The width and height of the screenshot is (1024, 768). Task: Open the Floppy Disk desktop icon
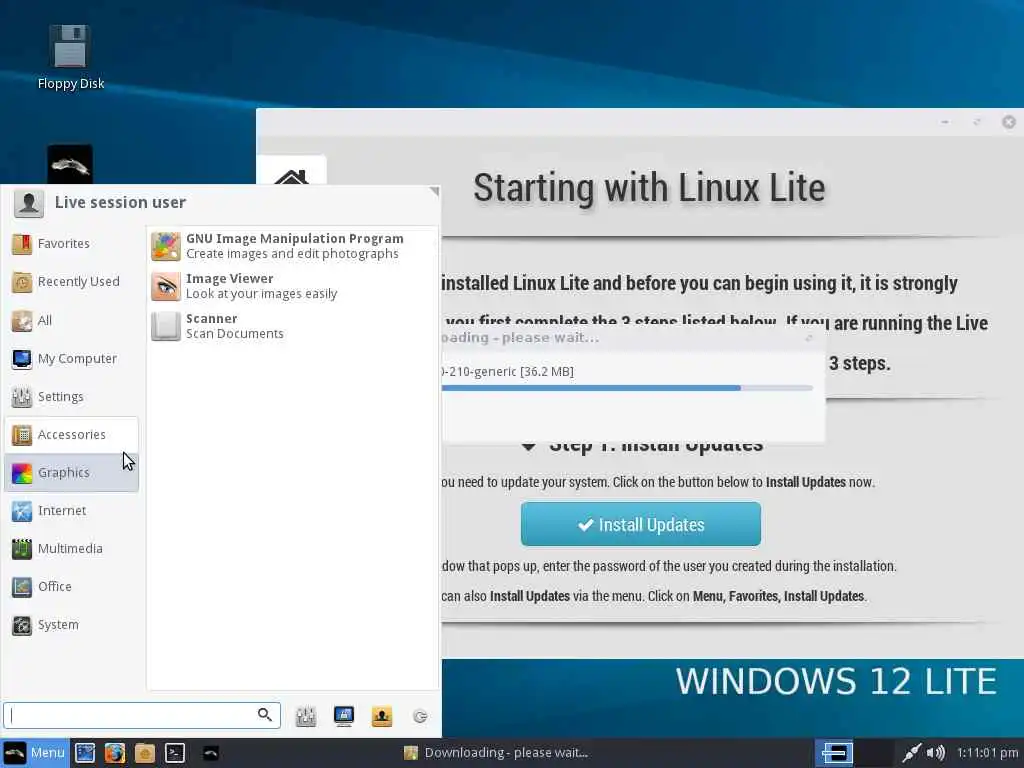coord(70,57)
